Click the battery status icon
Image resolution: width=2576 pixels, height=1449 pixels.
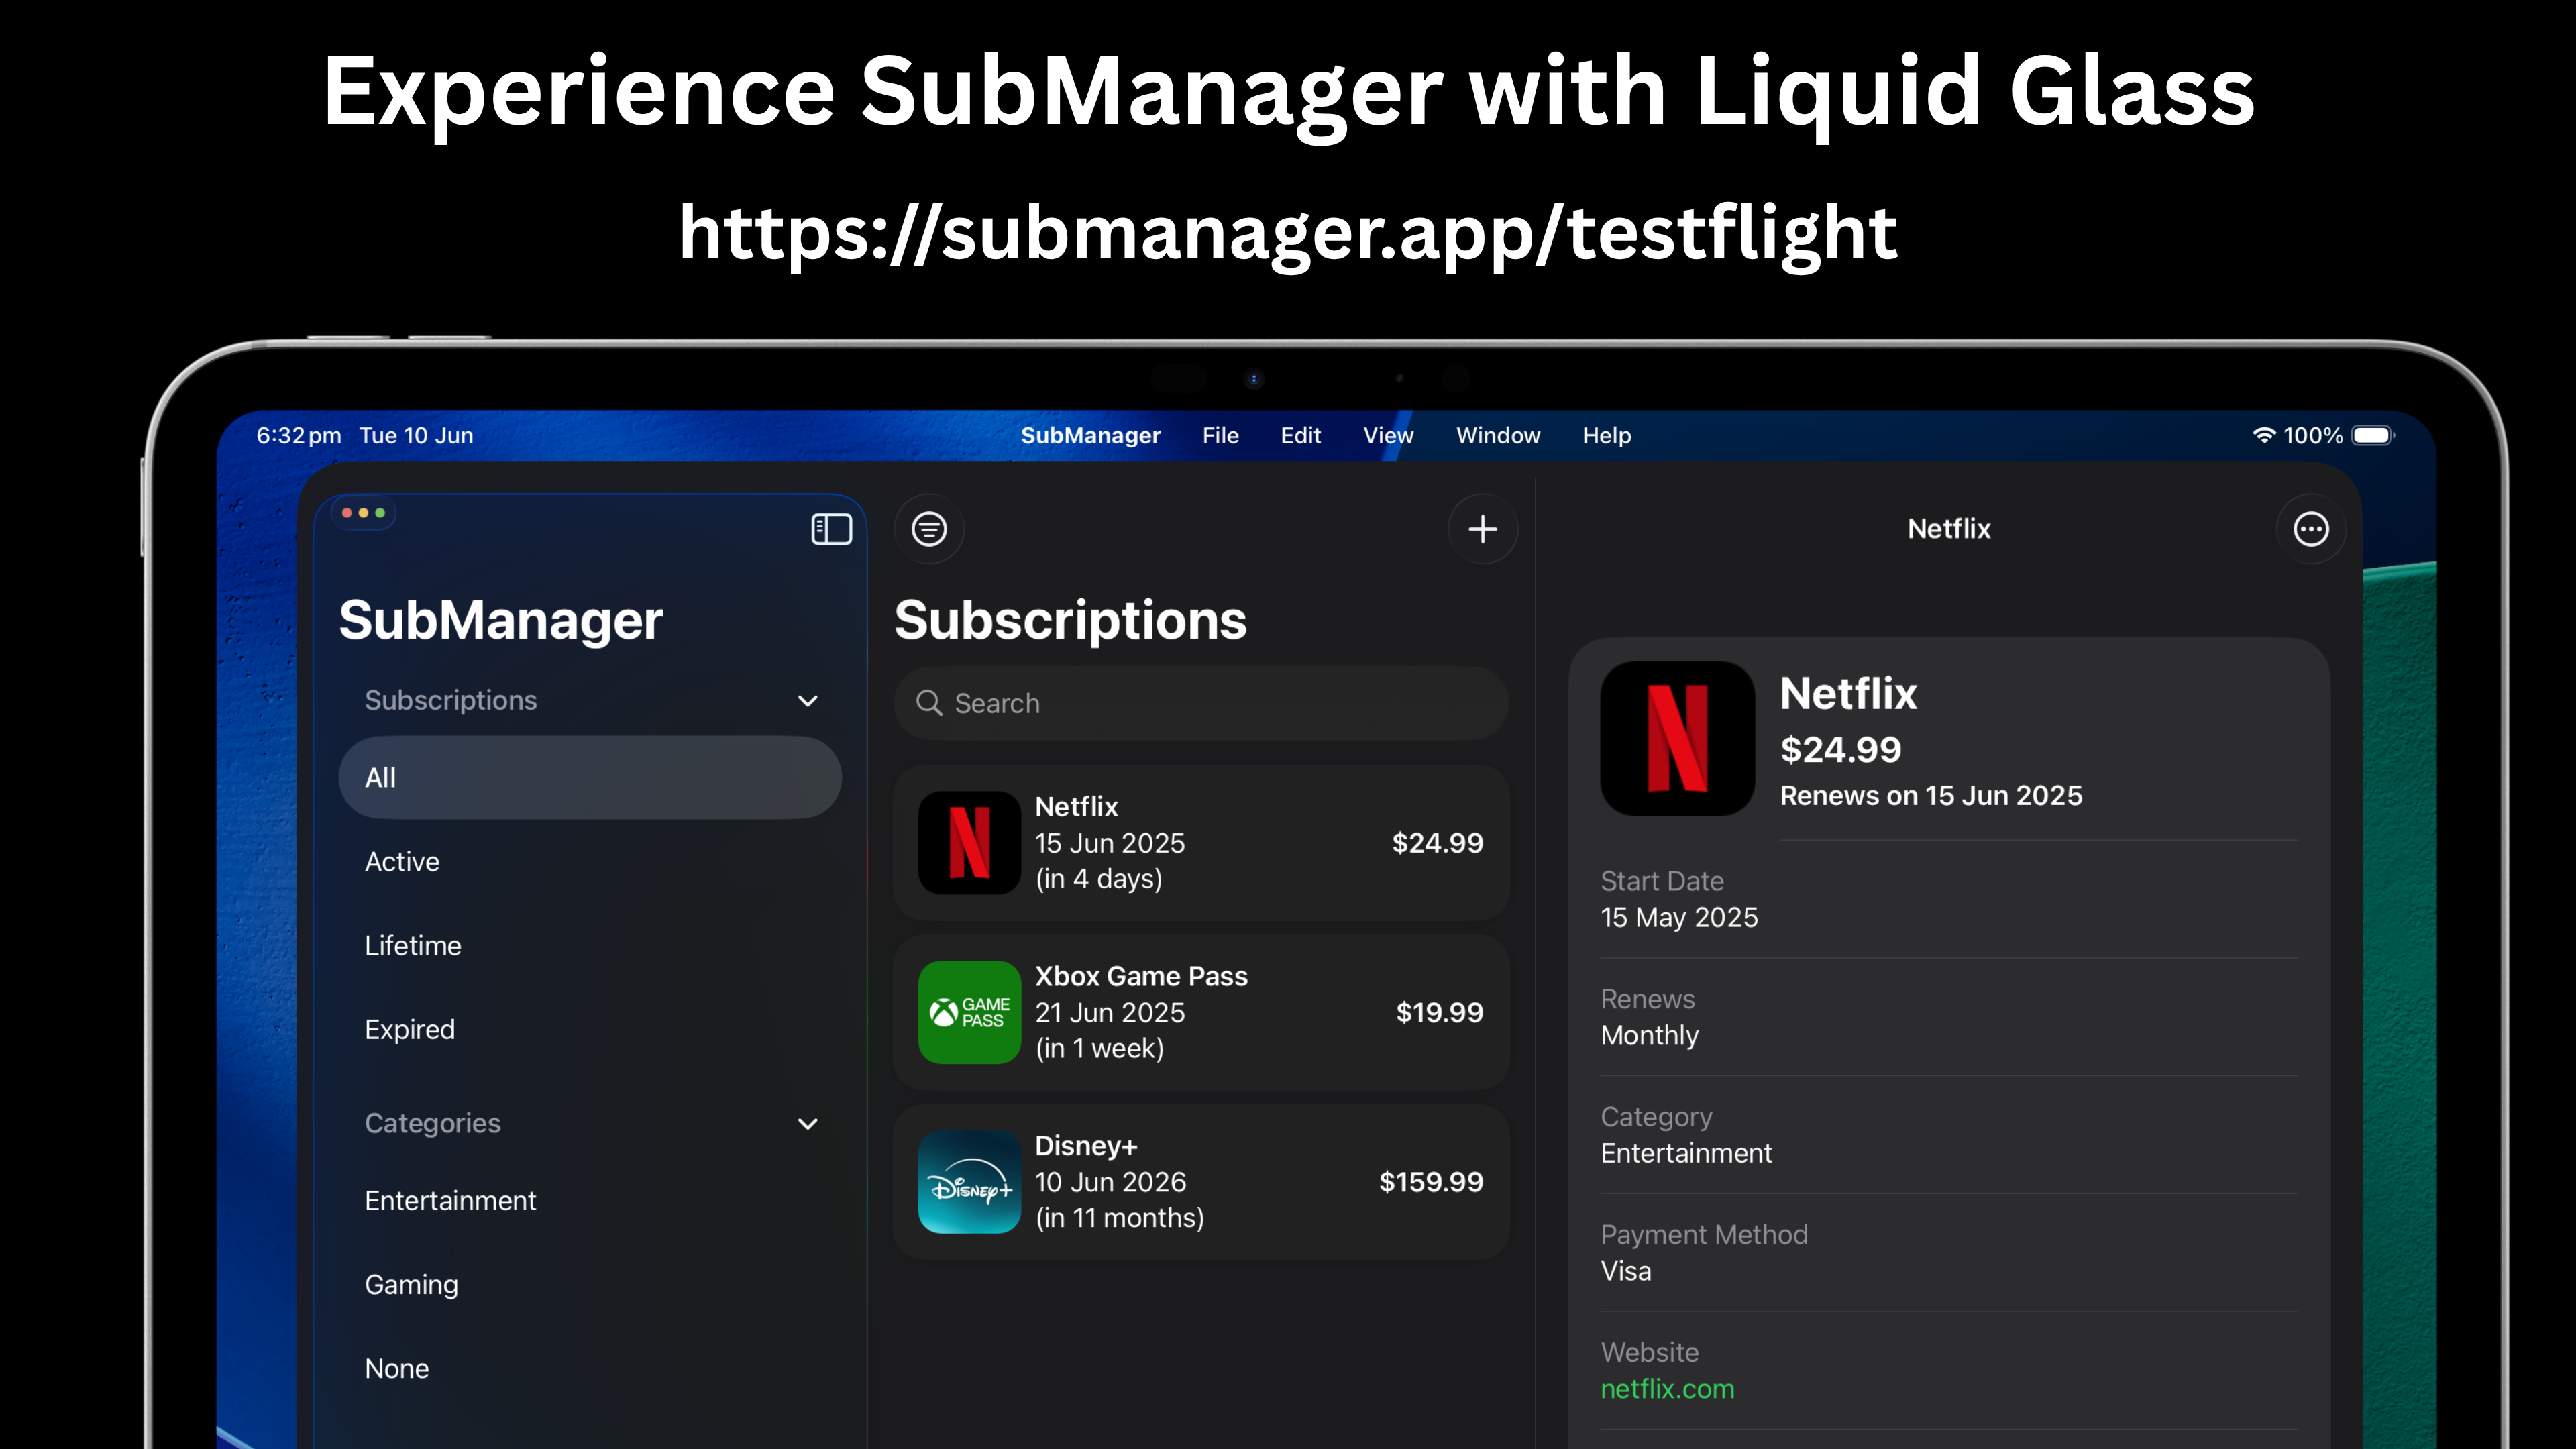click(2373, 435)
